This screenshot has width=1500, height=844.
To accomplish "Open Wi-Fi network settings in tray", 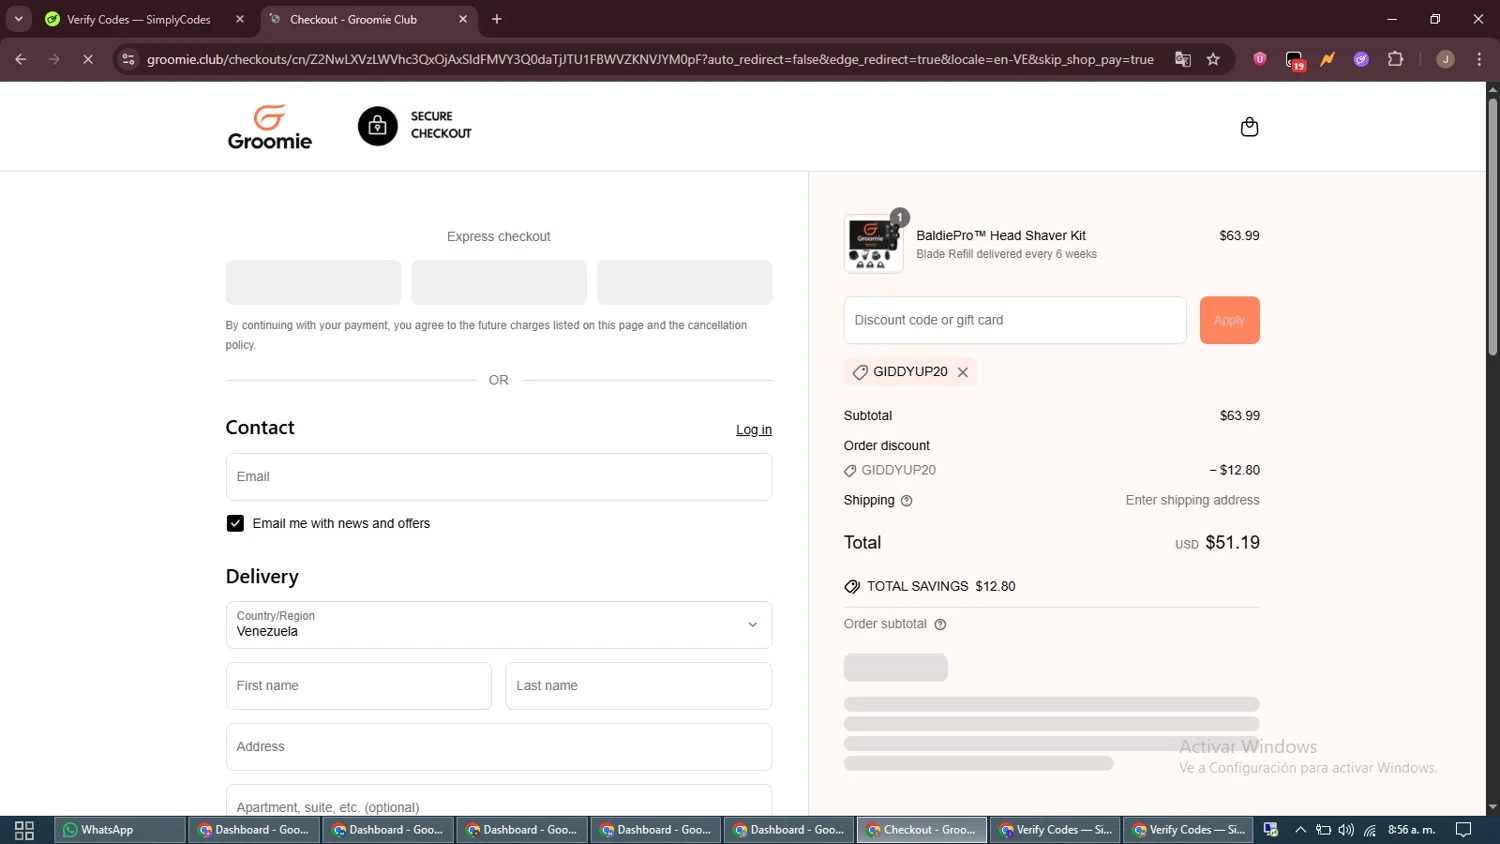I will pyautogui.click(x=1370, y=830).
